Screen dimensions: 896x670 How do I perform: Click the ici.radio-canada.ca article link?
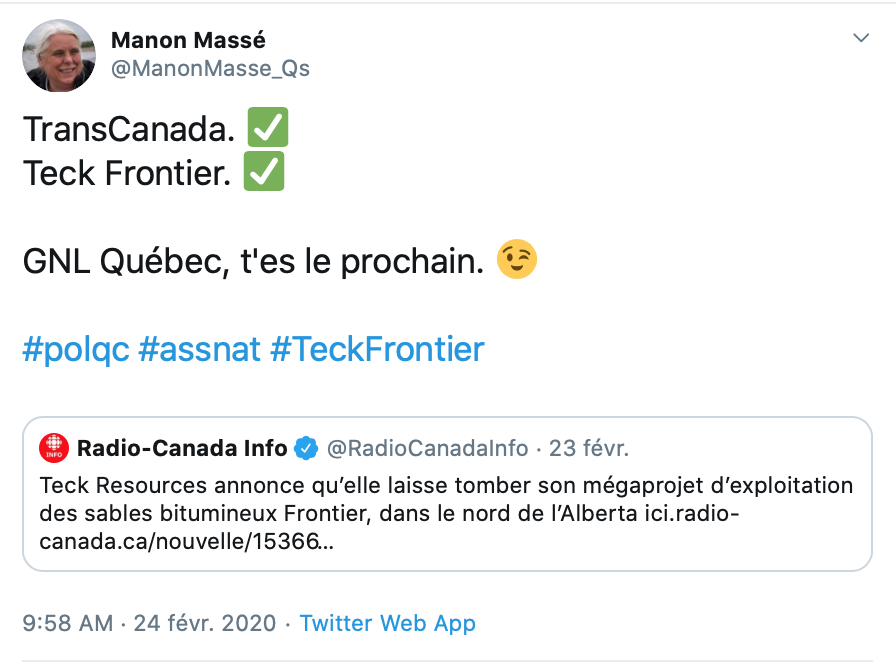[x=180, y=541]
